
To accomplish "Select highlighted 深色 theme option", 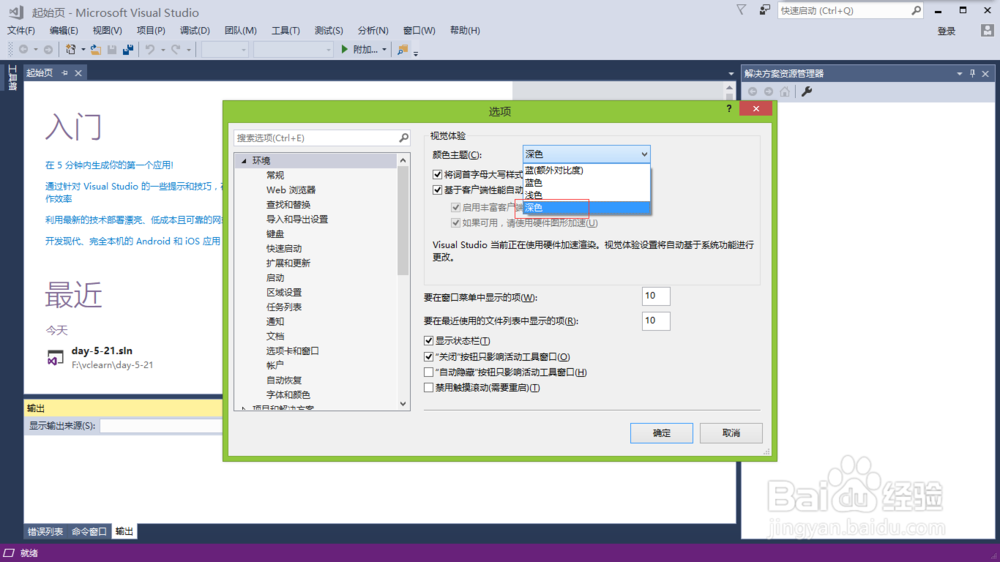I will 587,207.
